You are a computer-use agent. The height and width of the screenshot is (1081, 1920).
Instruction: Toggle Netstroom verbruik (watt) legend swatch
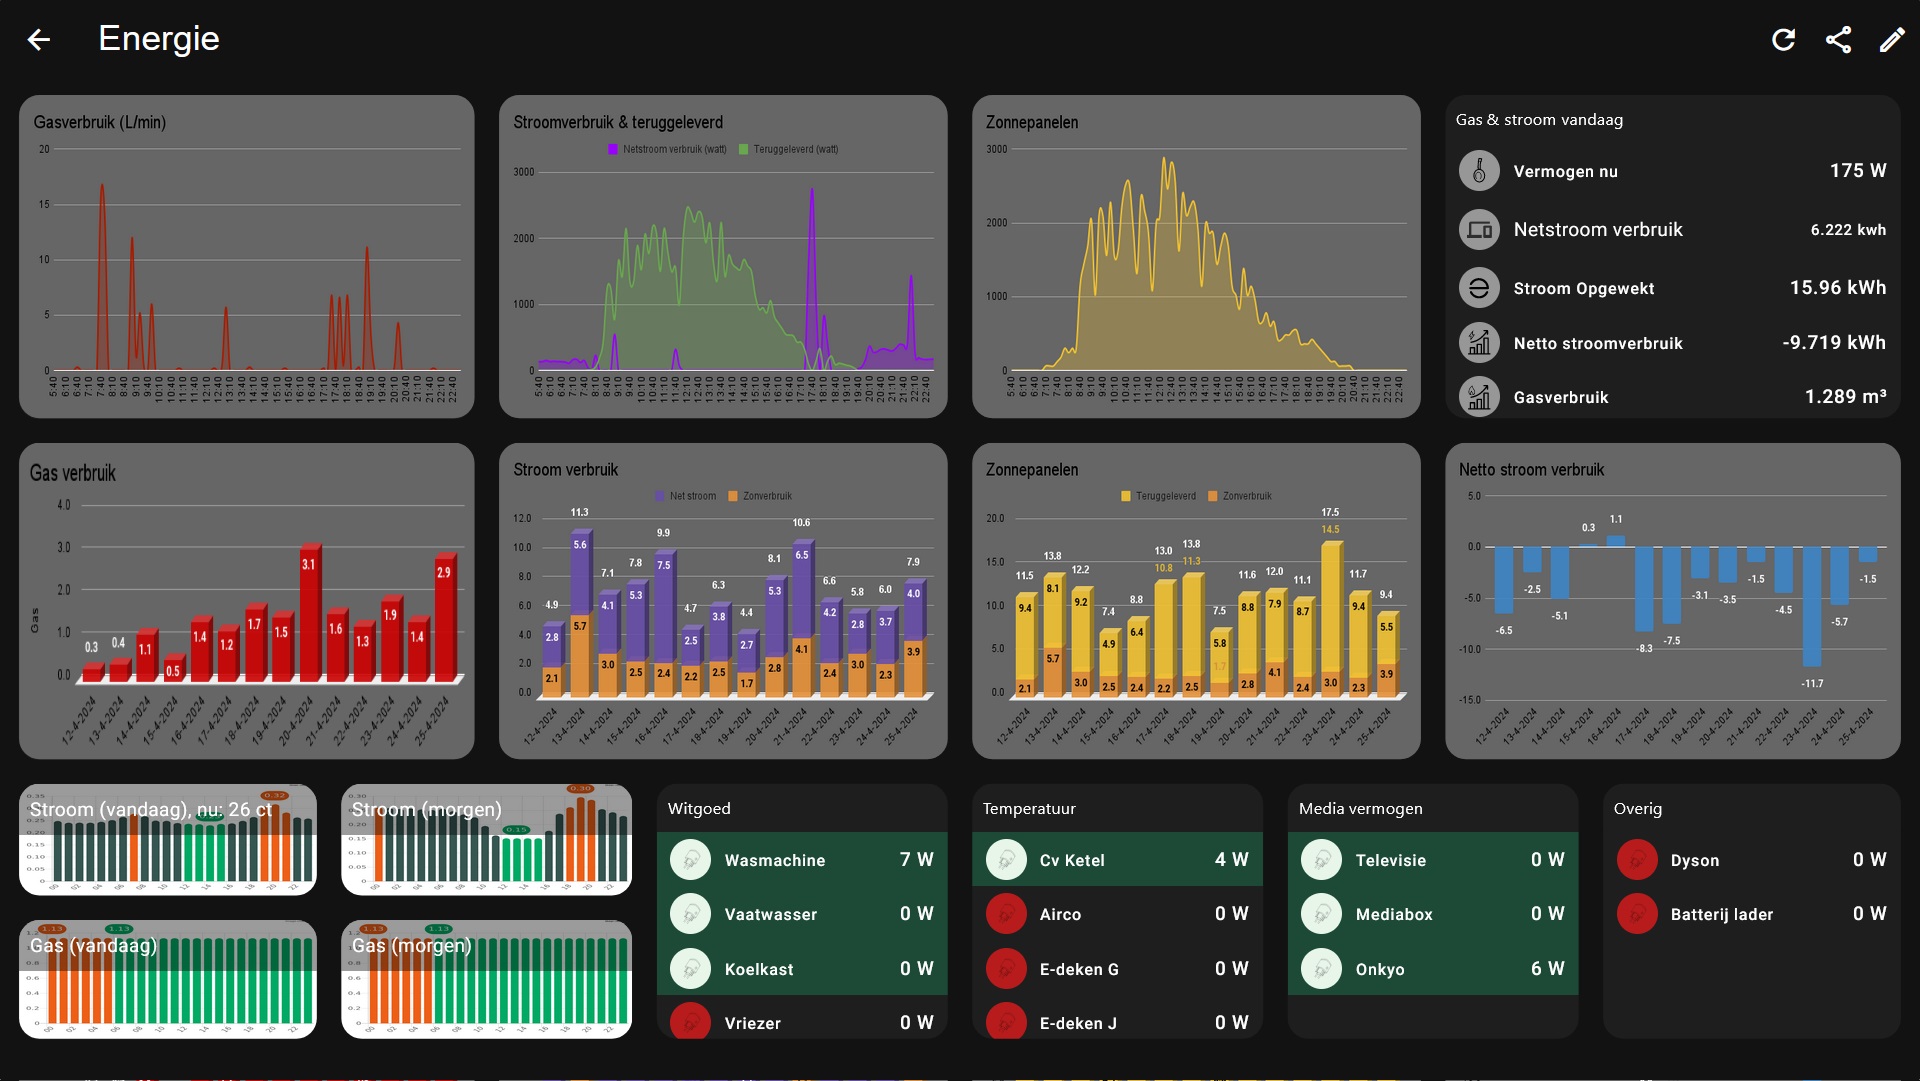coord(613,150)
